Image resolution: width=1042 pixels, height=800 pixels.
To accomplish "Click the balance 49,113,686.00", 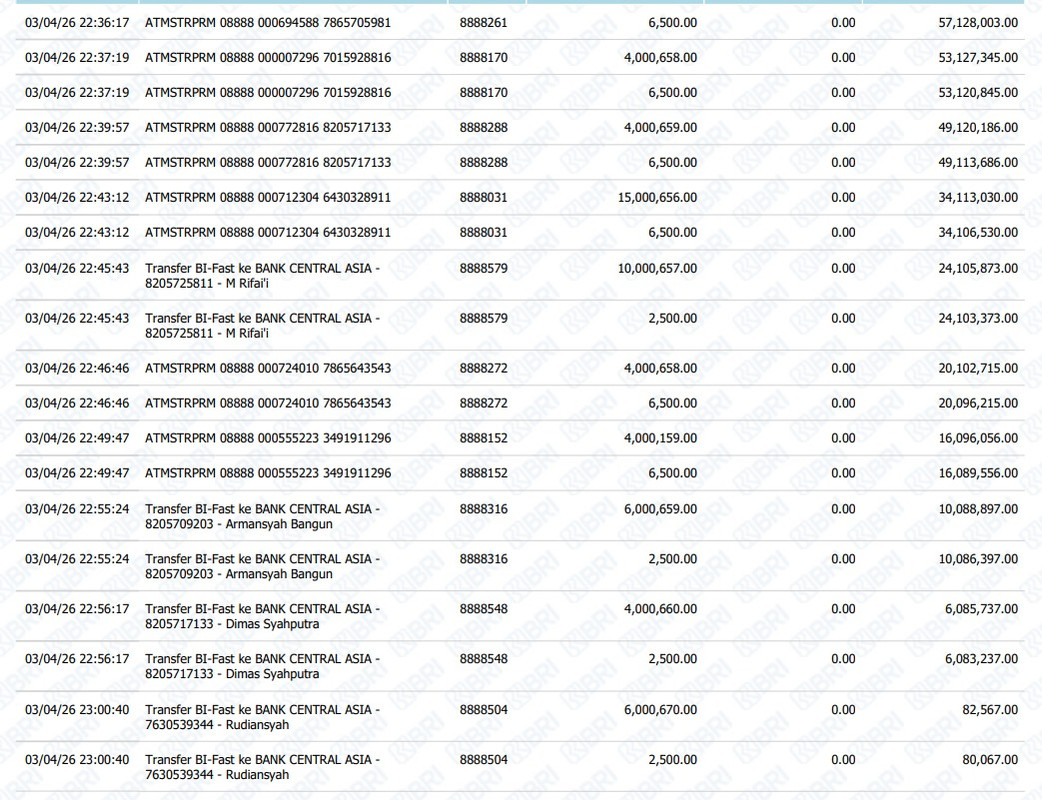I will point(978,163).
